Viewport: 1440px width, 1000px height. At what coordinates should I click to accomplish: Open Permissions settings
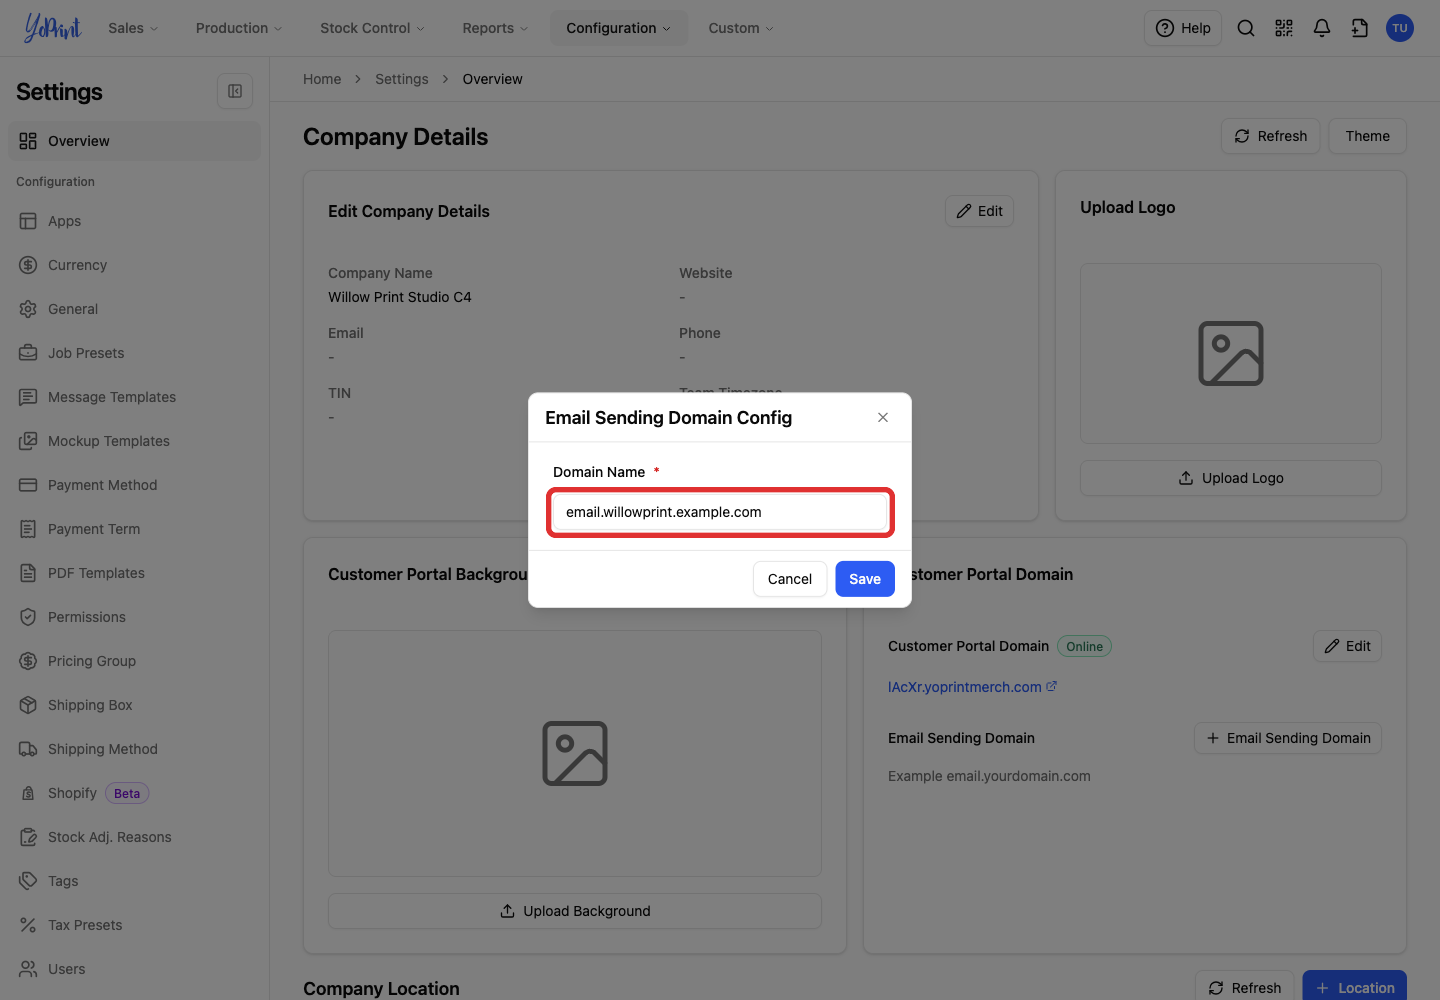[x=134, y=617]
